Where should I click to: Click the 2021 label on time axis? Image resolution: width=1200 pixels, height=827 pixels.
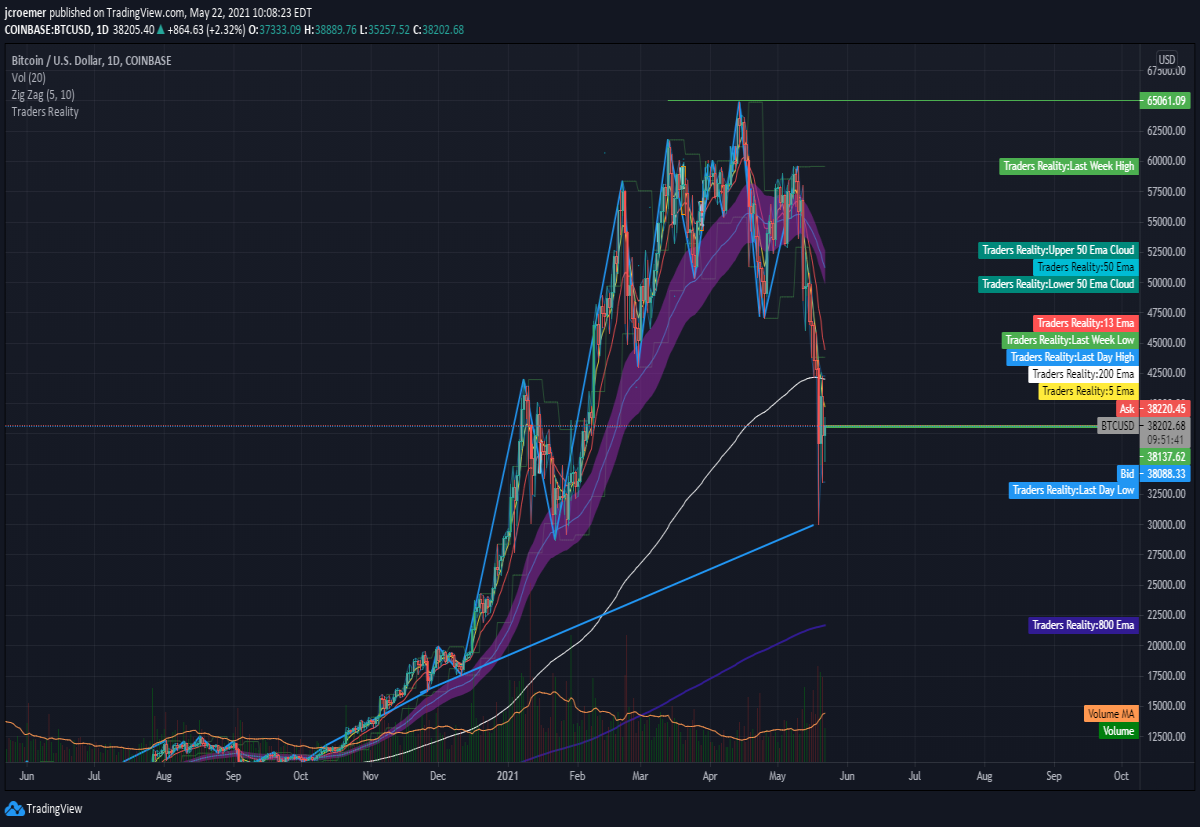click(x=508, y=775)
